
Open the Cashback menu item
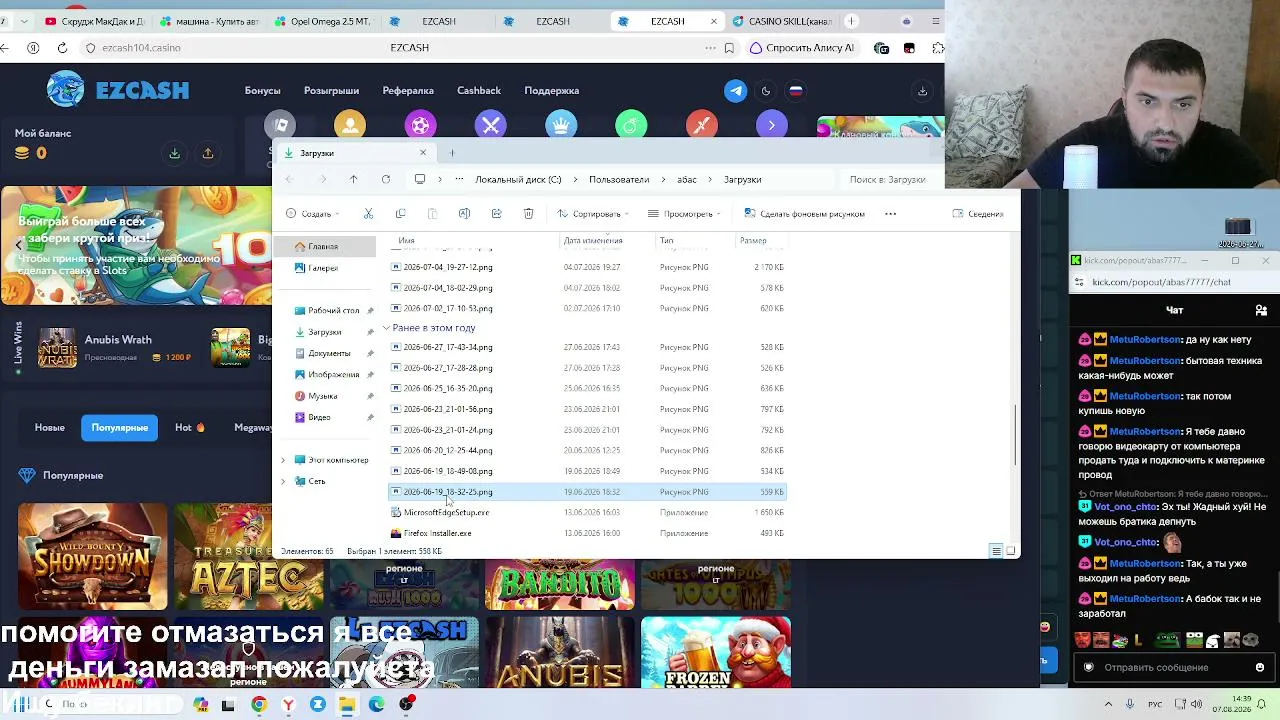point(479,91)
